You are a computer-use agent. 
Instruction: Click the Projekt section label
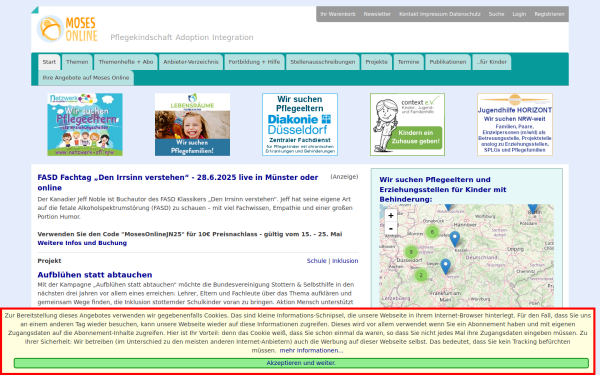[x=49, y=261]
